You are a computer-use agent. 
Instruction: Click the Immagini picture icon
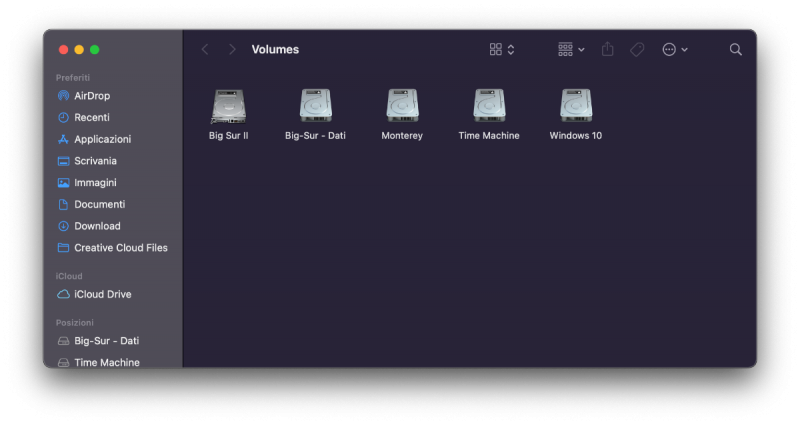point(63,183)
